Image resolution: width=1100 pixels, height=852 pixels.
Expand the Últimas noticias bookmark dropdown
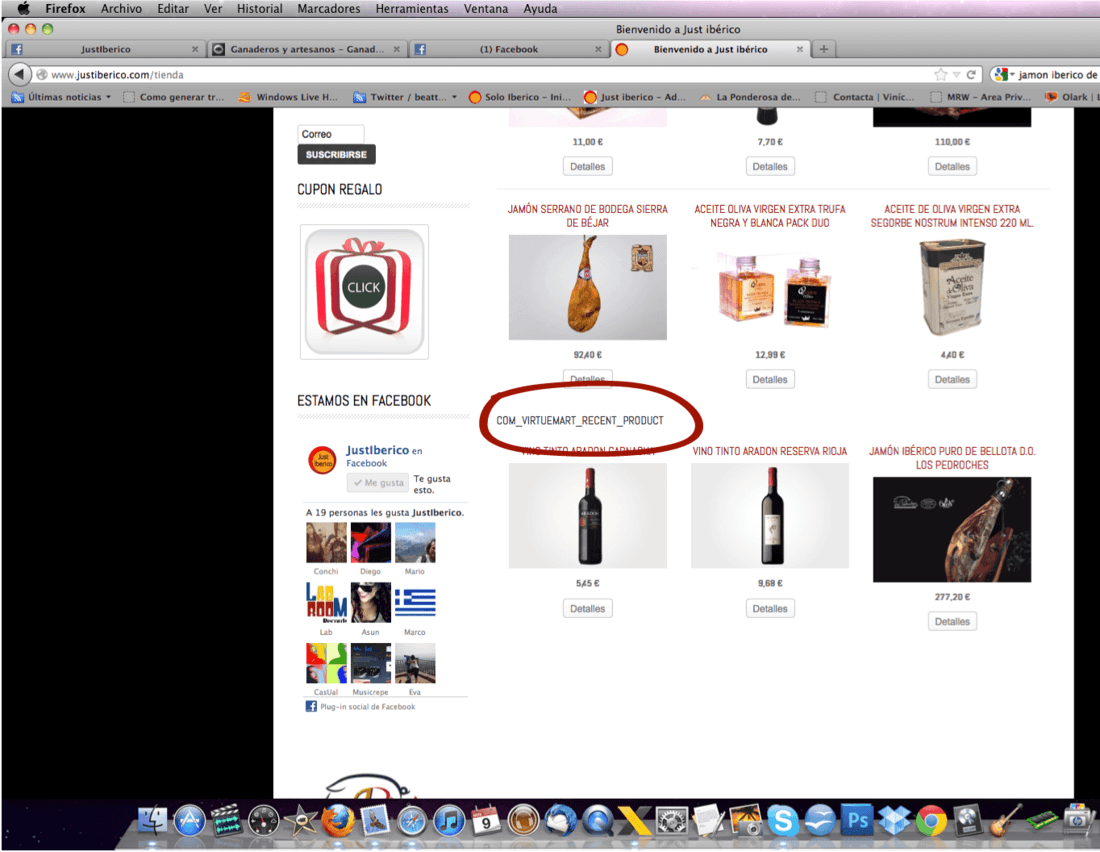click(x=108, y=98)
